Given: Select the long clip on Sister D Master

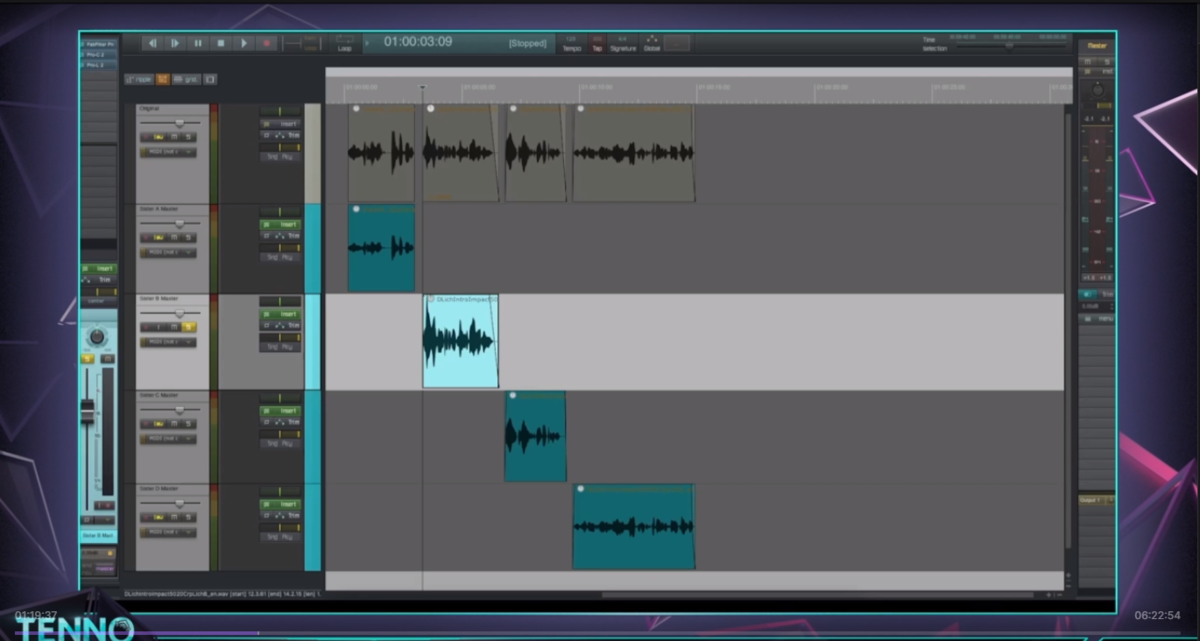Looking at the screenshot, I should (634, 526).
